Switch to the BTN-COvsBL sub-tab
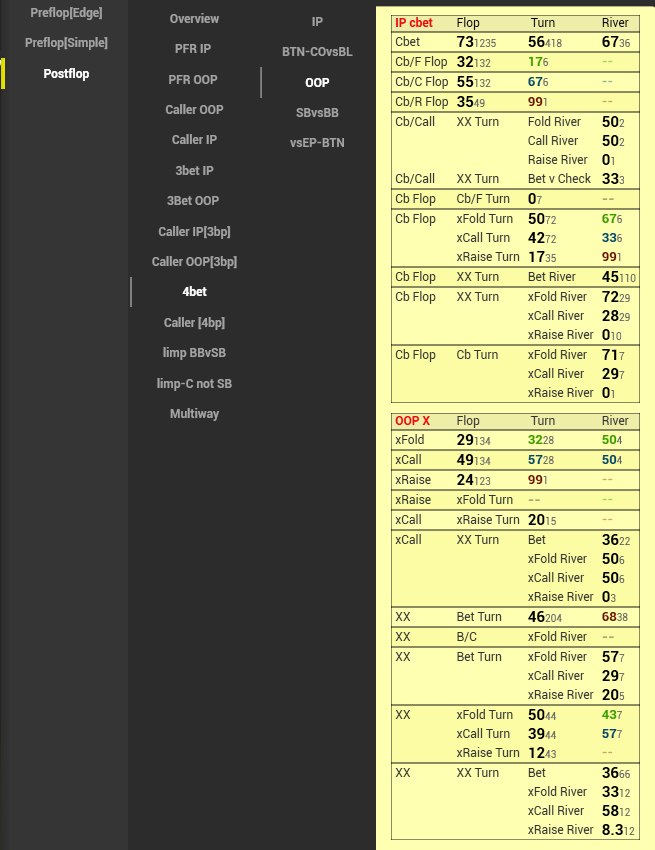The width and height of the screenshot is (655, 850). tap(317, 52)
